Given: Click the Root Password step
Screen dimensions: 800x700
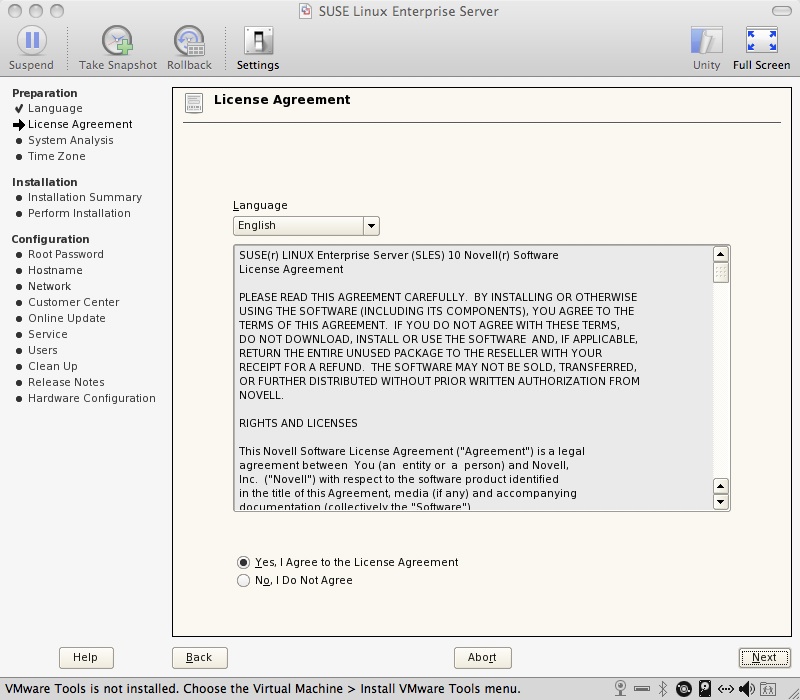Looking at the screenshot, I should click(x=66, y=254).
